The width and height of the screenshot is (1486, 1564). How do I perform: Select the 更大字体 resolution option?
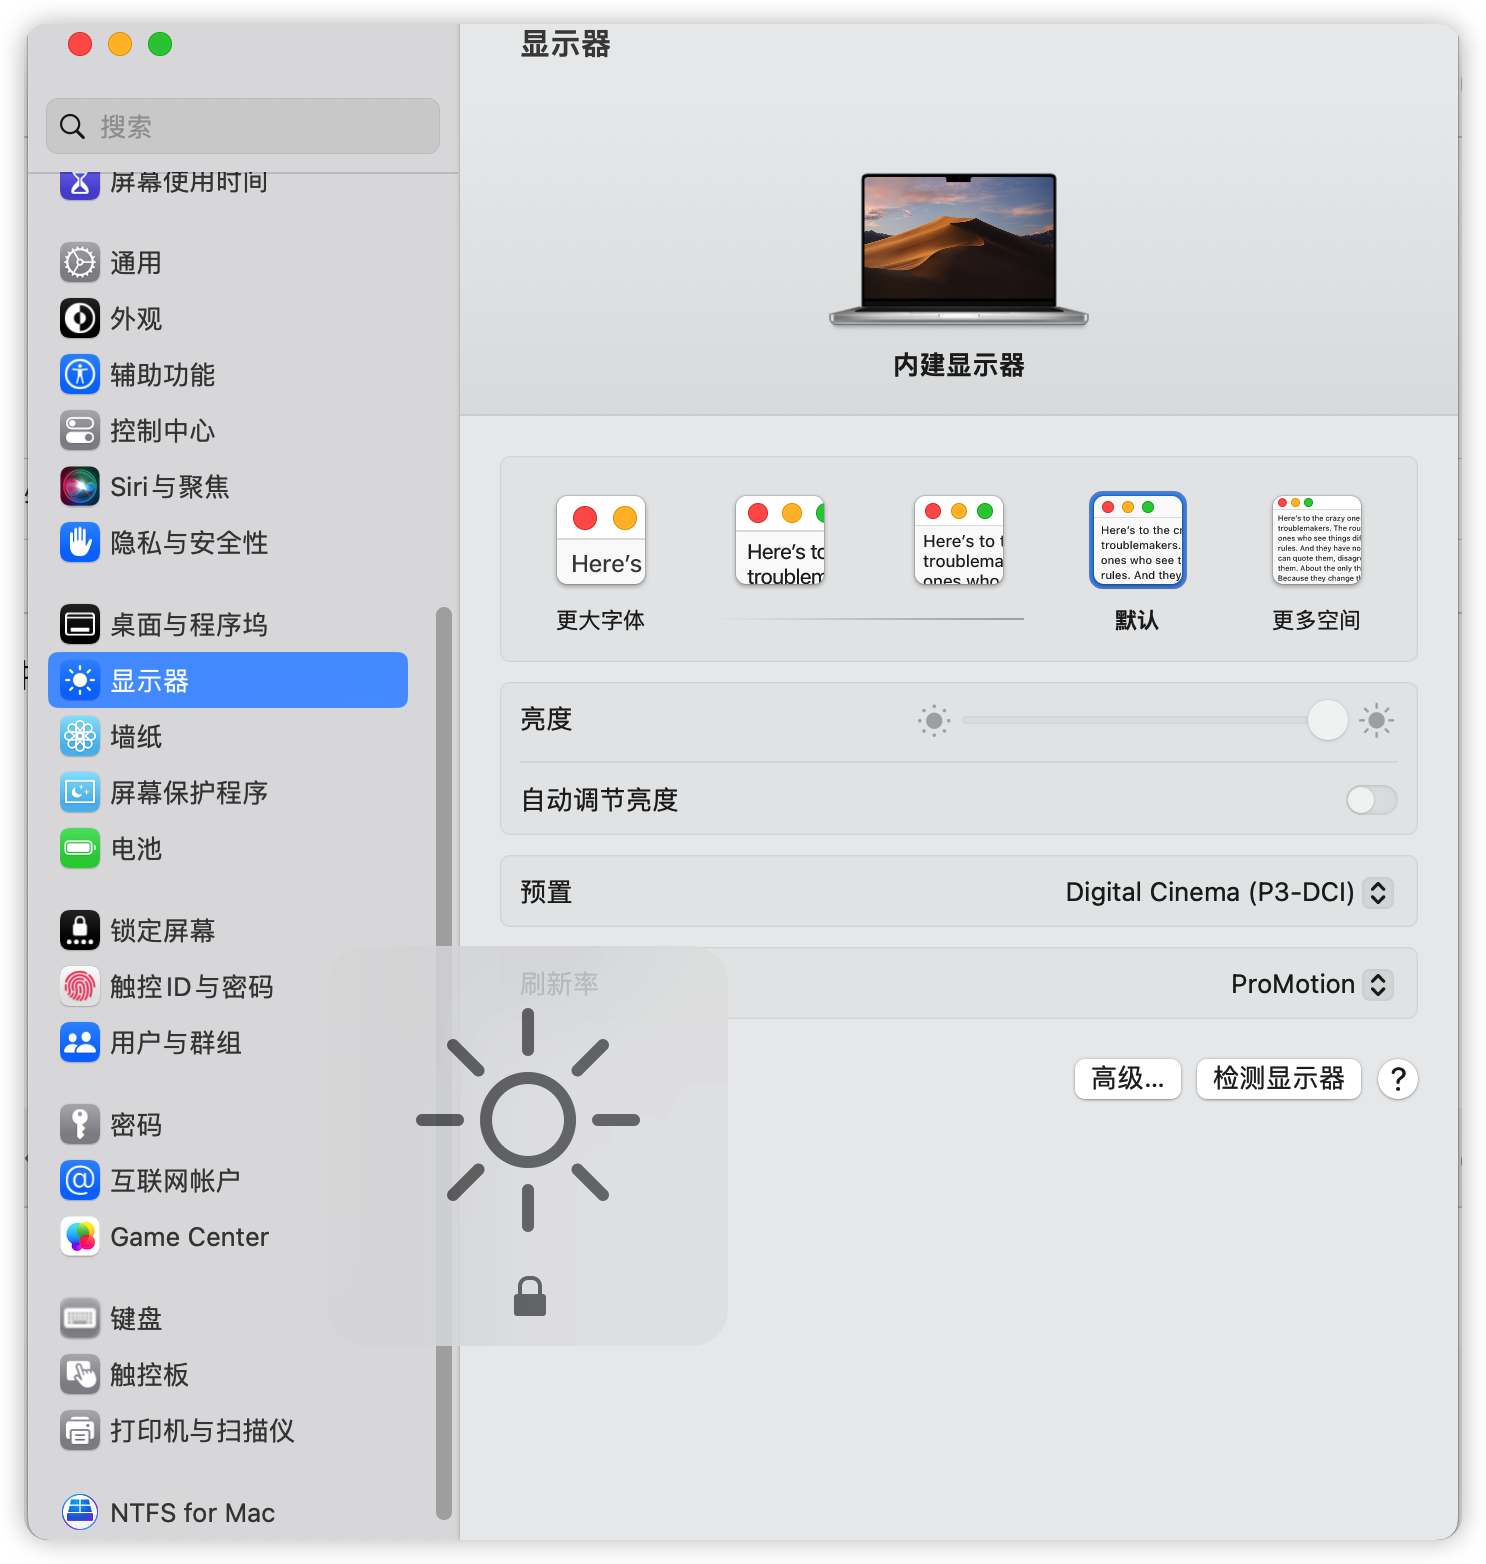pos(601,565)
